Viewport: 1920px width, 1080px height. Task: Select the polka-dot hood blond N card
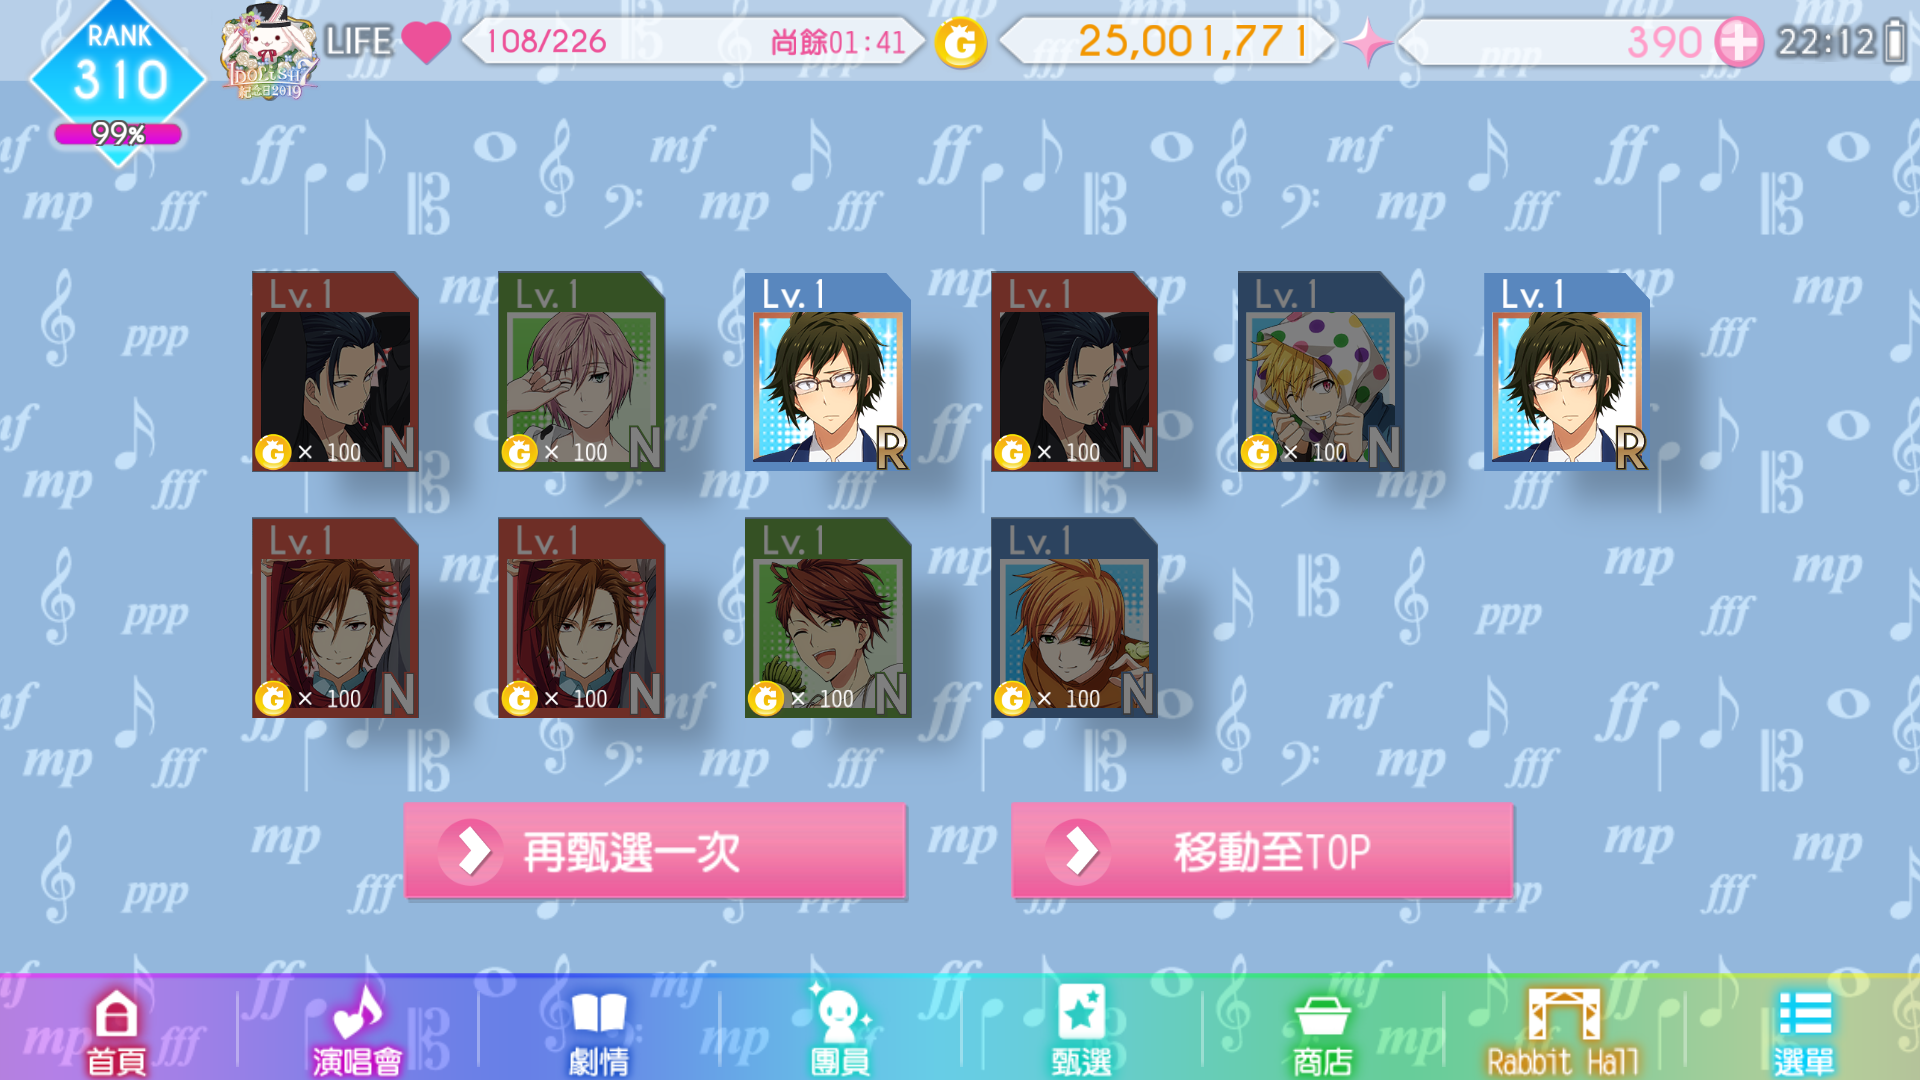pyautogui.click(x=1320, y=371)
